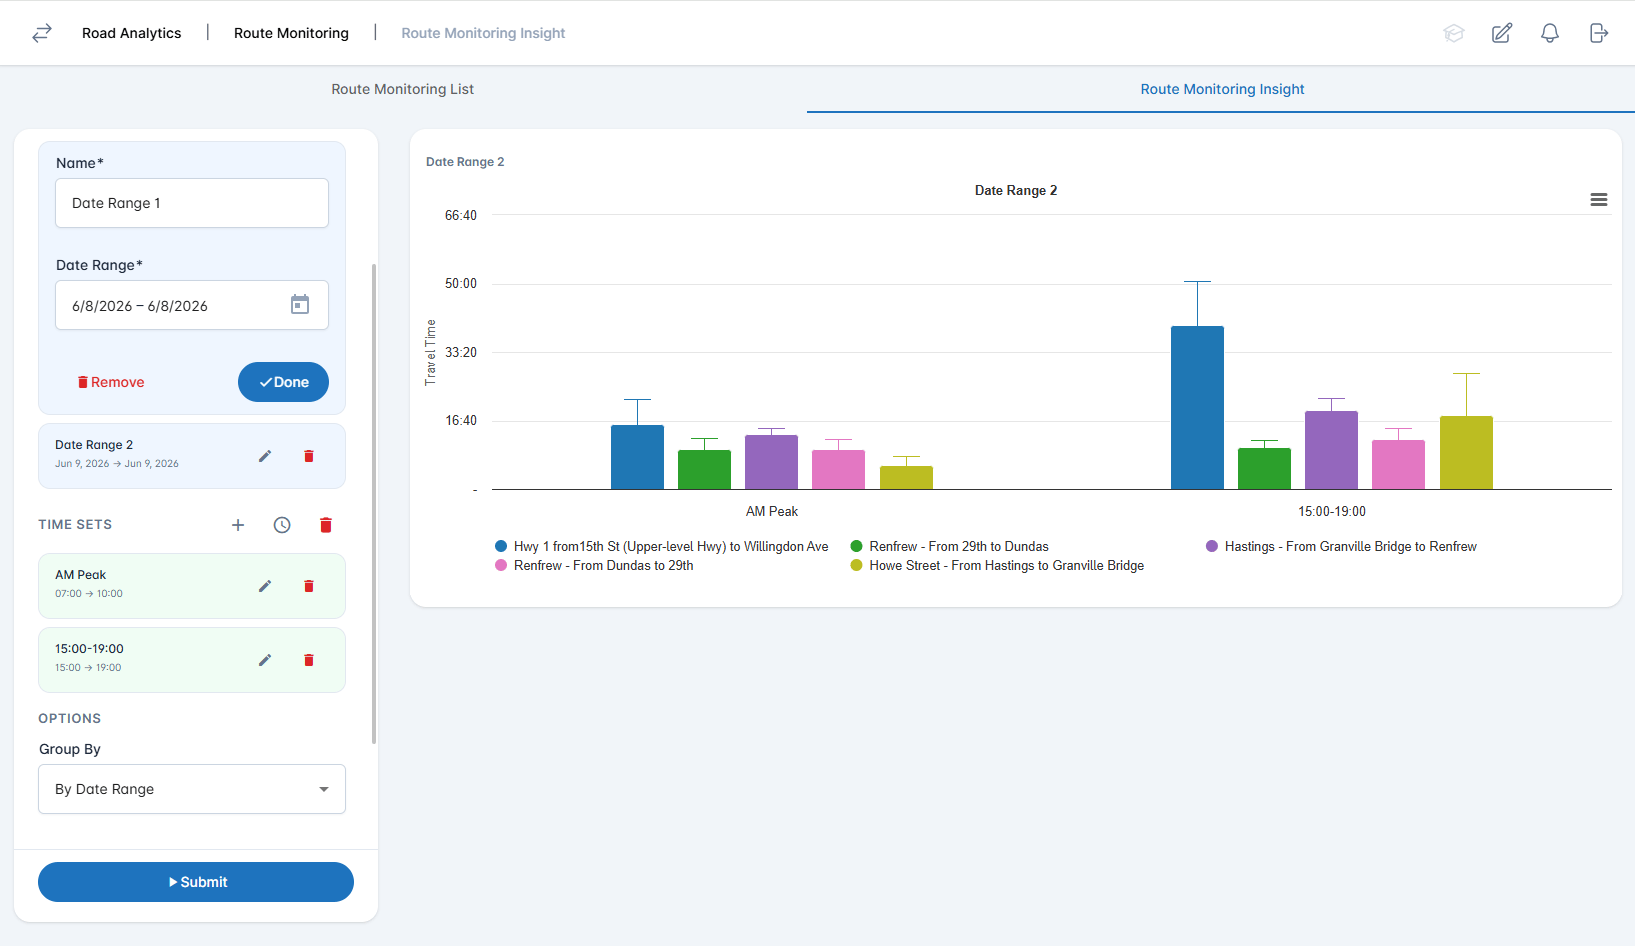
Task: Toggle Howe Street - From Hastings legend series
Action: (997, 566)
